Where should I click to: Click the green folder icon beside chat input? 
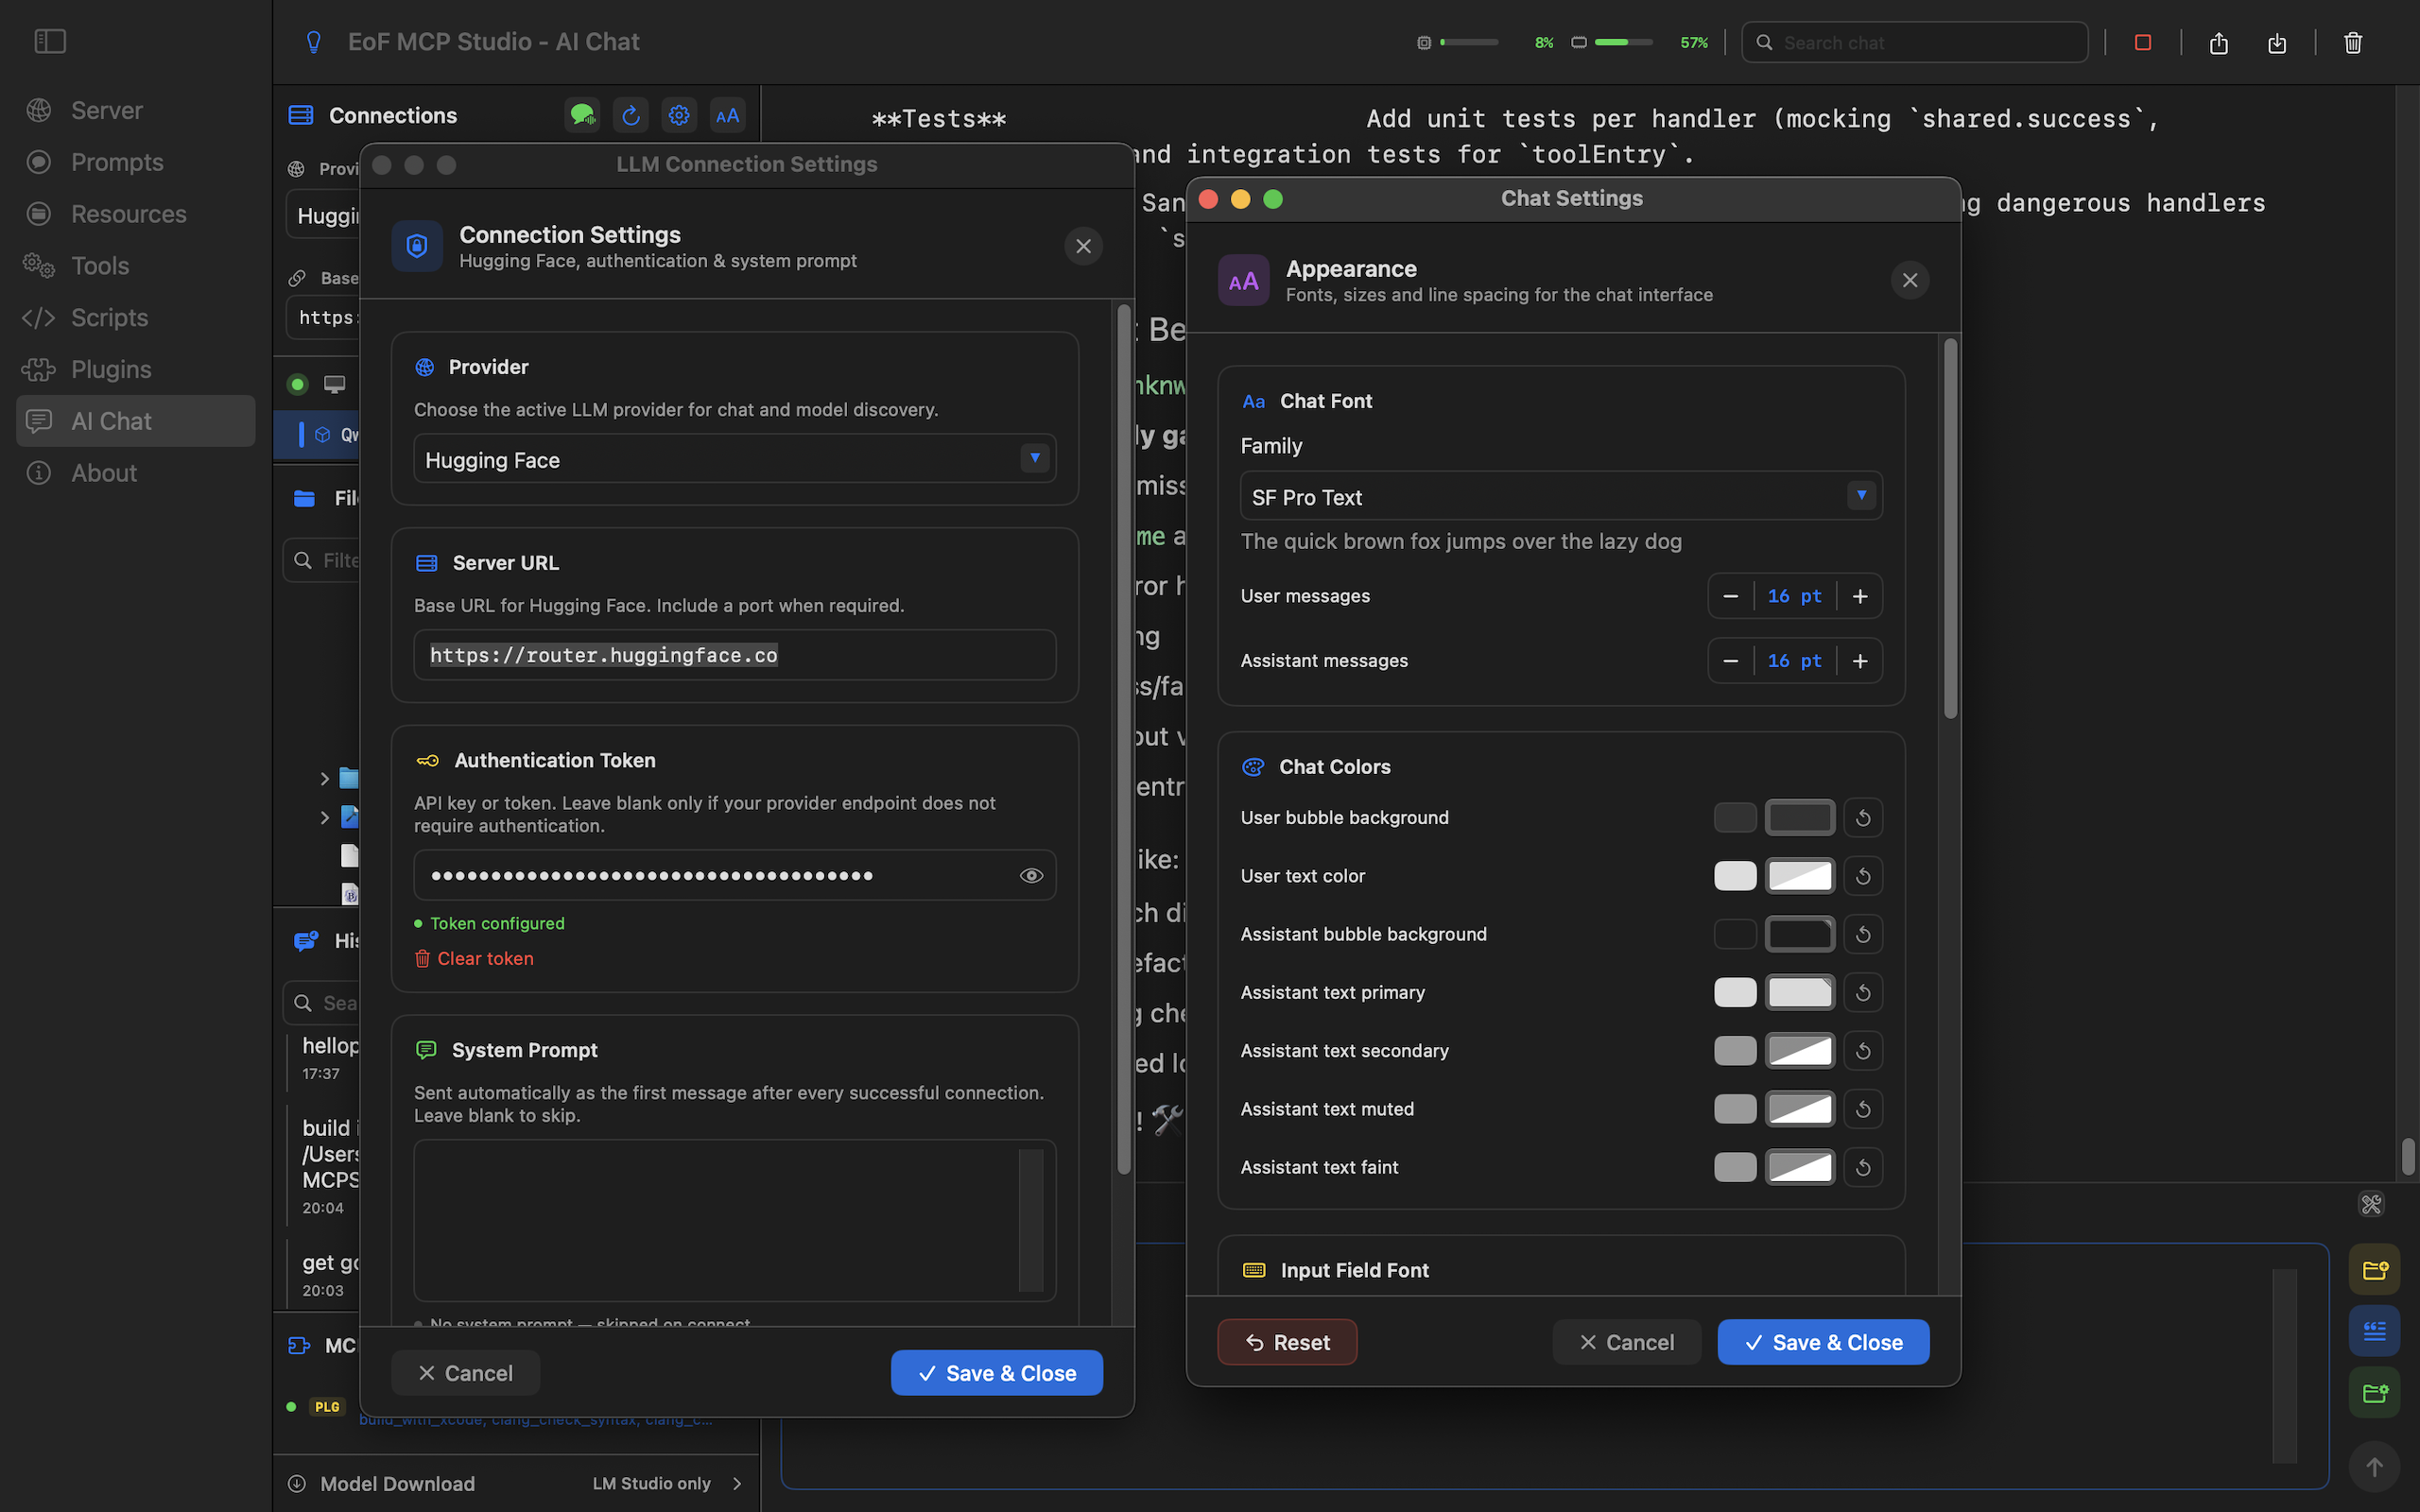pyautogui.click(x=2374, y=1392)
